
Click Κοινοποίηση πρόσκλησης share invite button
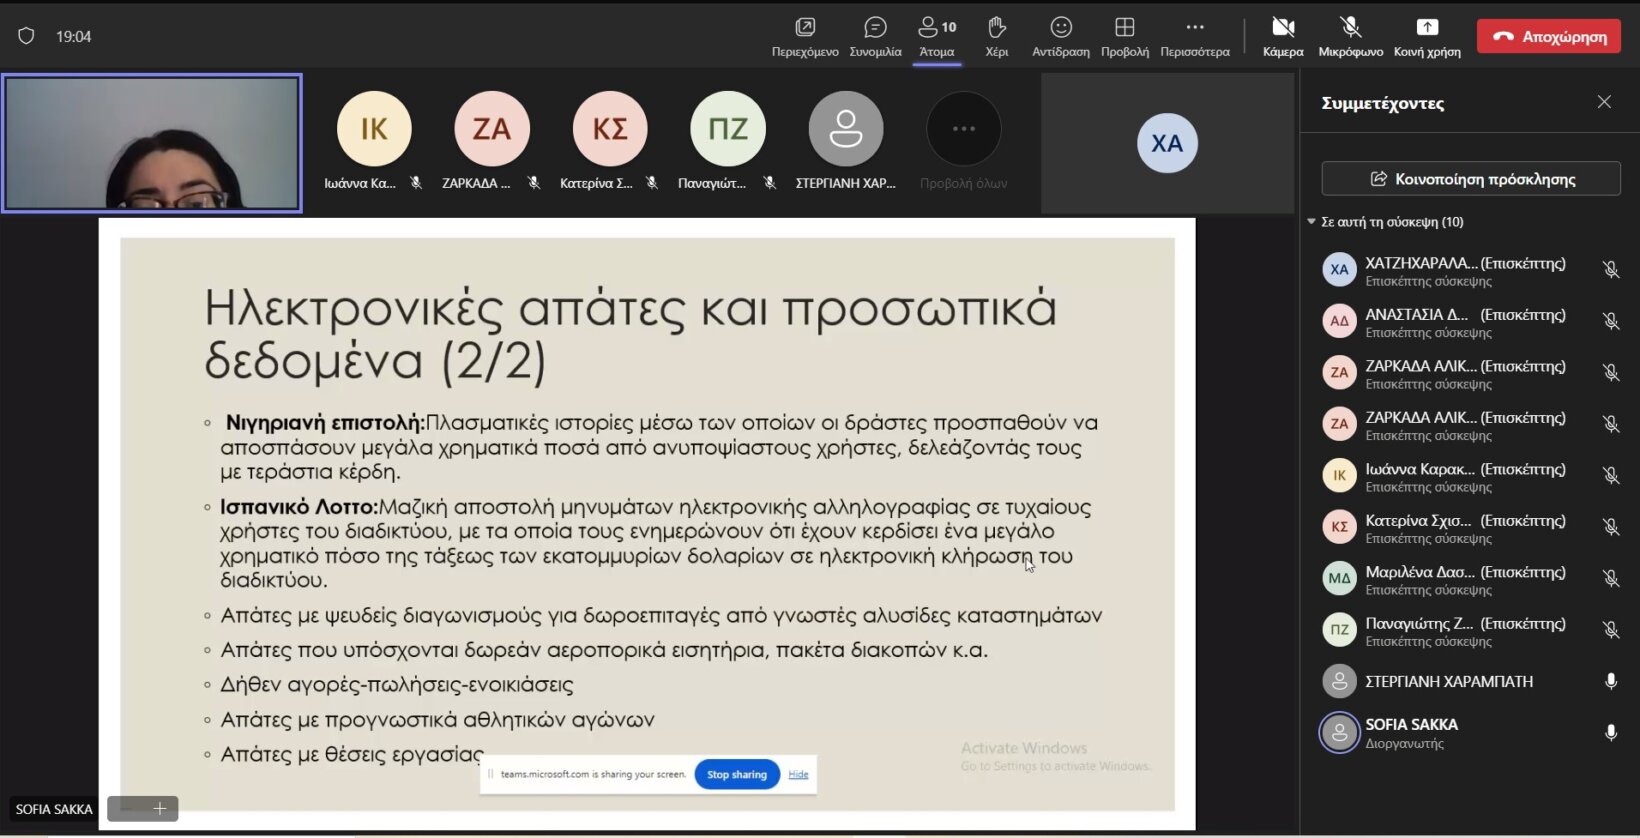1471,179
